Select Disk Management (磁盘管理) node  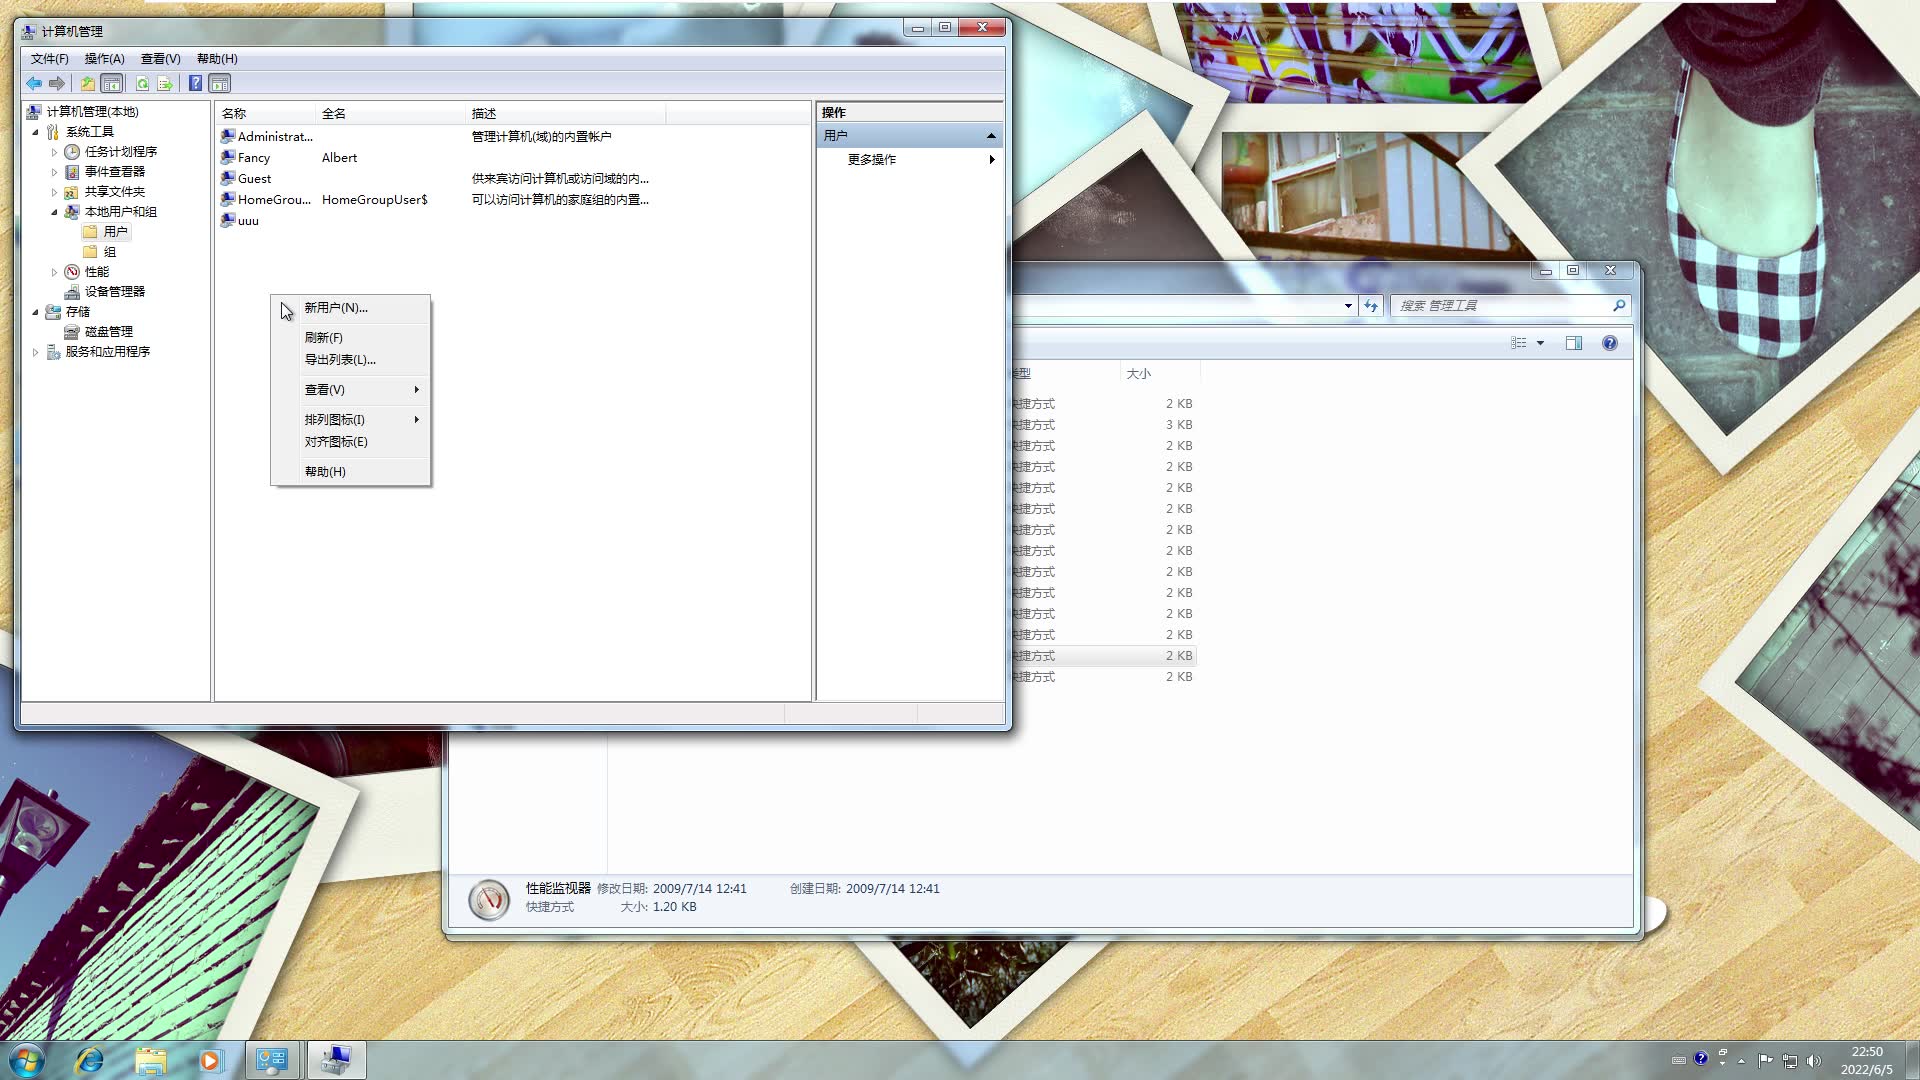(108, 332)
